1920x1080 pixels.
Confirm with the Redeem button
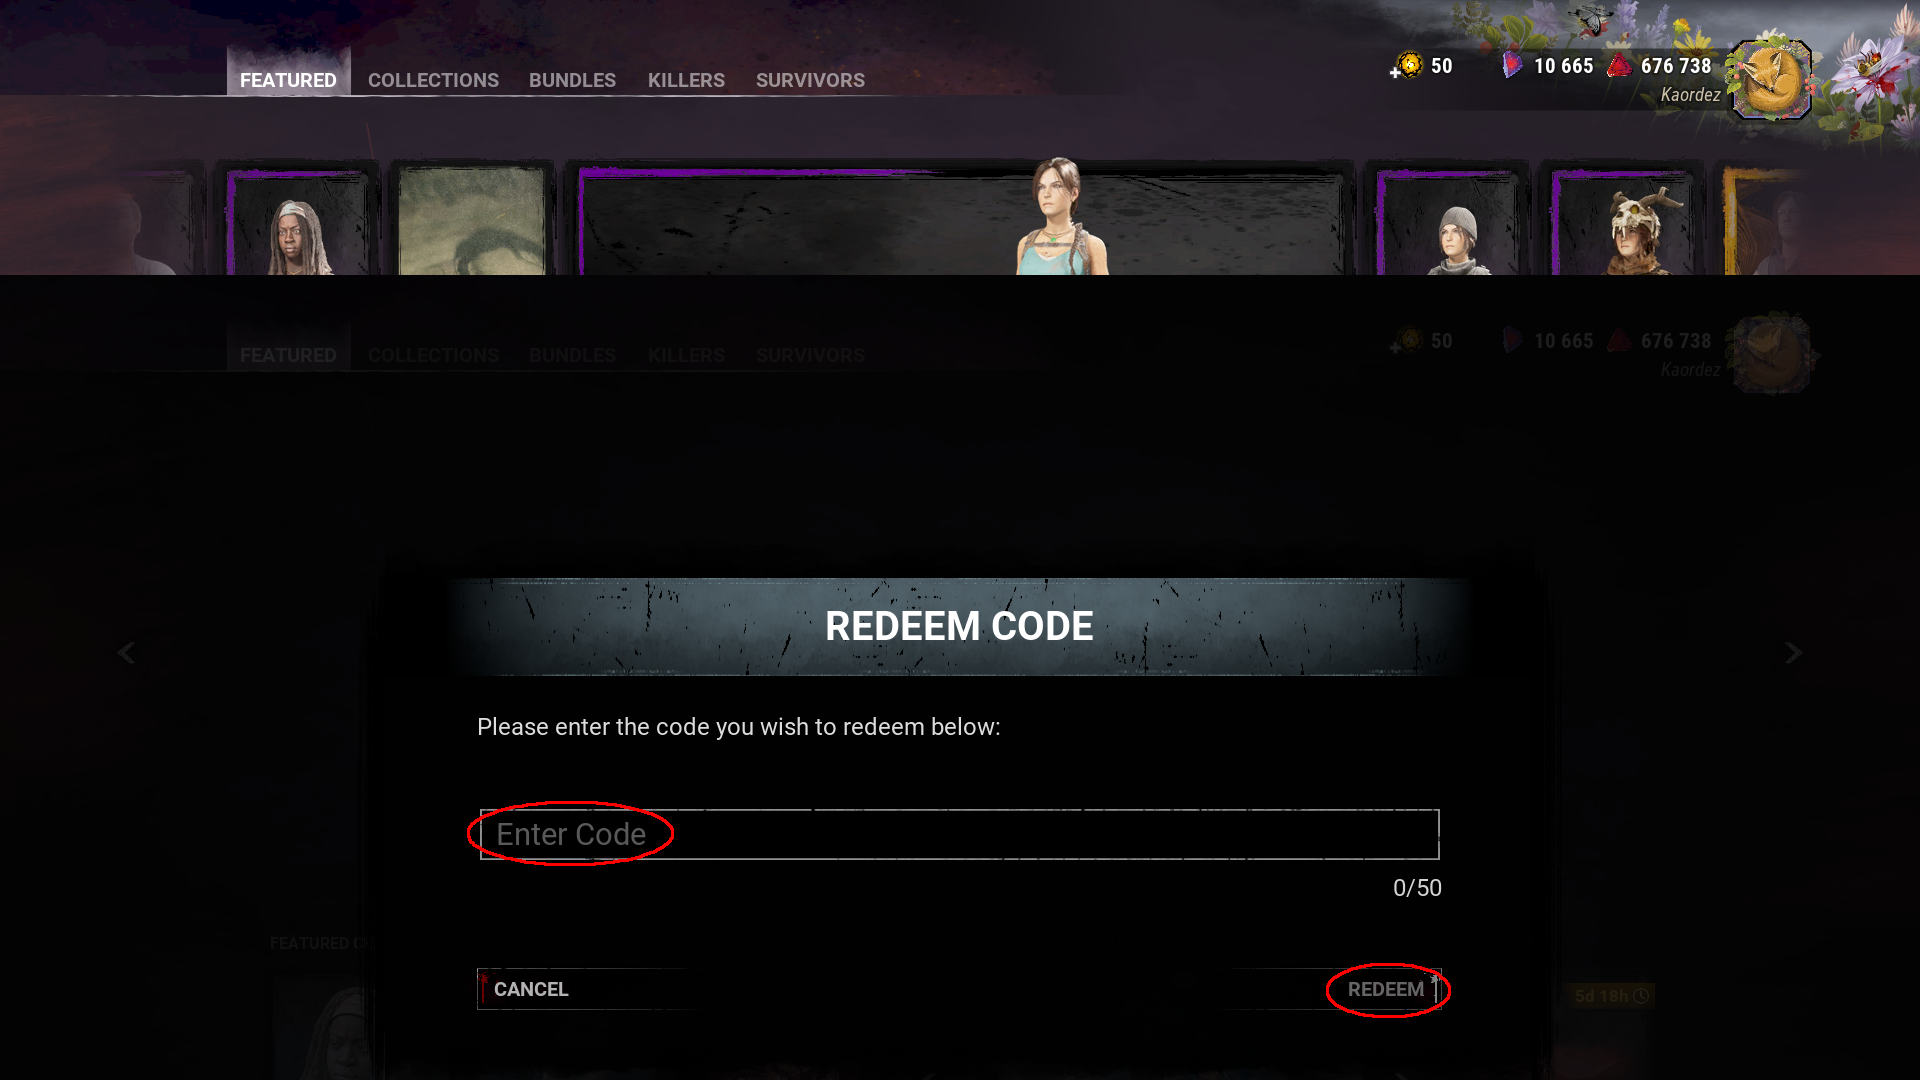coord(1386,989)
